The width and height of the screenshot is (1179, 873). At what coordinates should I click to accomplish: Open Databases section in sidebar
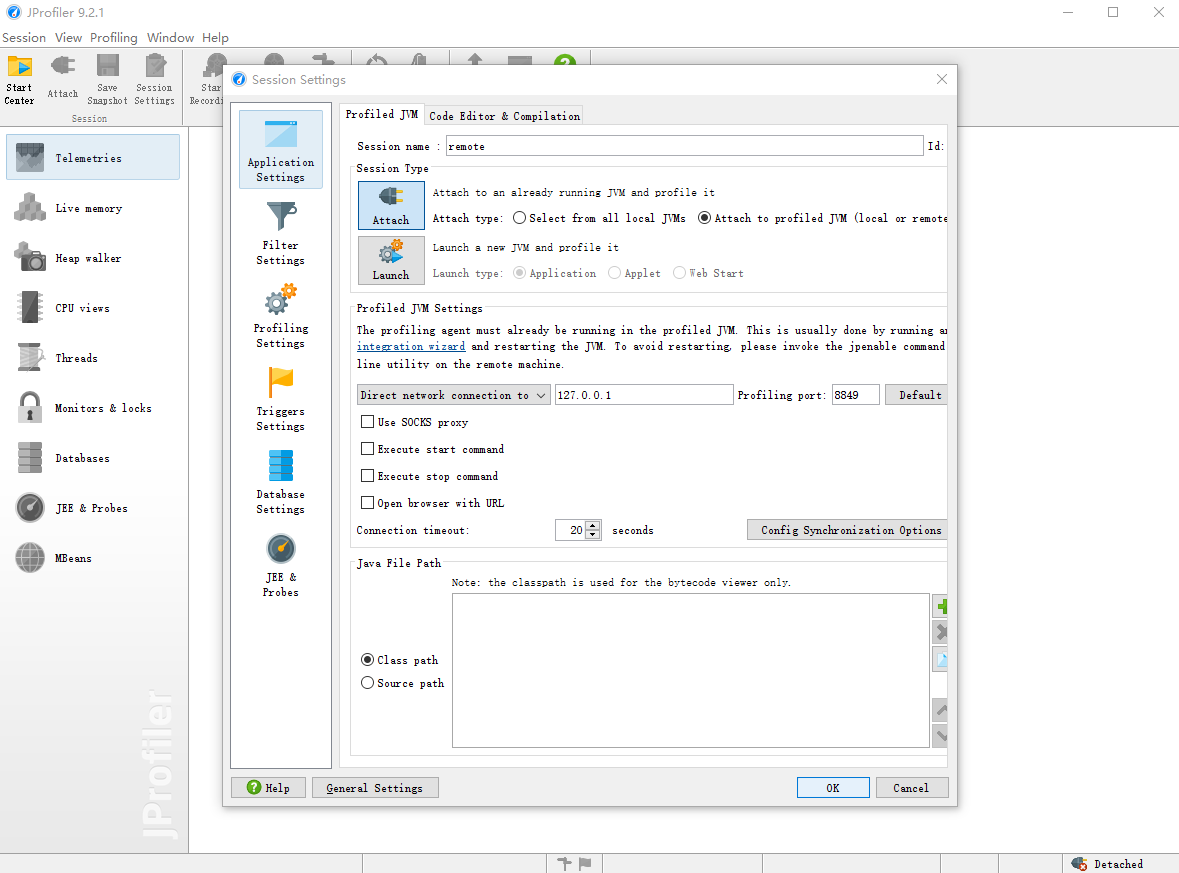pyautogui.click(x=93, y=458)
